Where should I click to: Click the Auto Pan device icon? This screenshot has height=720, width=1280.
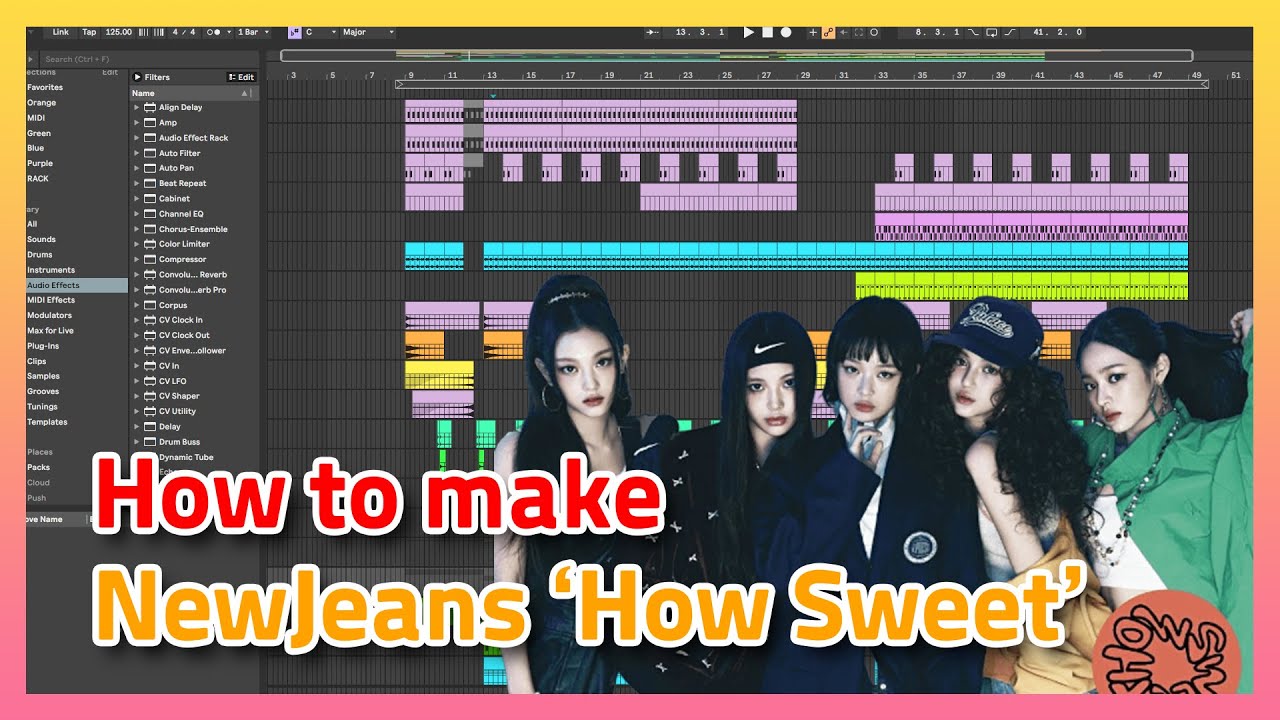(150, 168)
